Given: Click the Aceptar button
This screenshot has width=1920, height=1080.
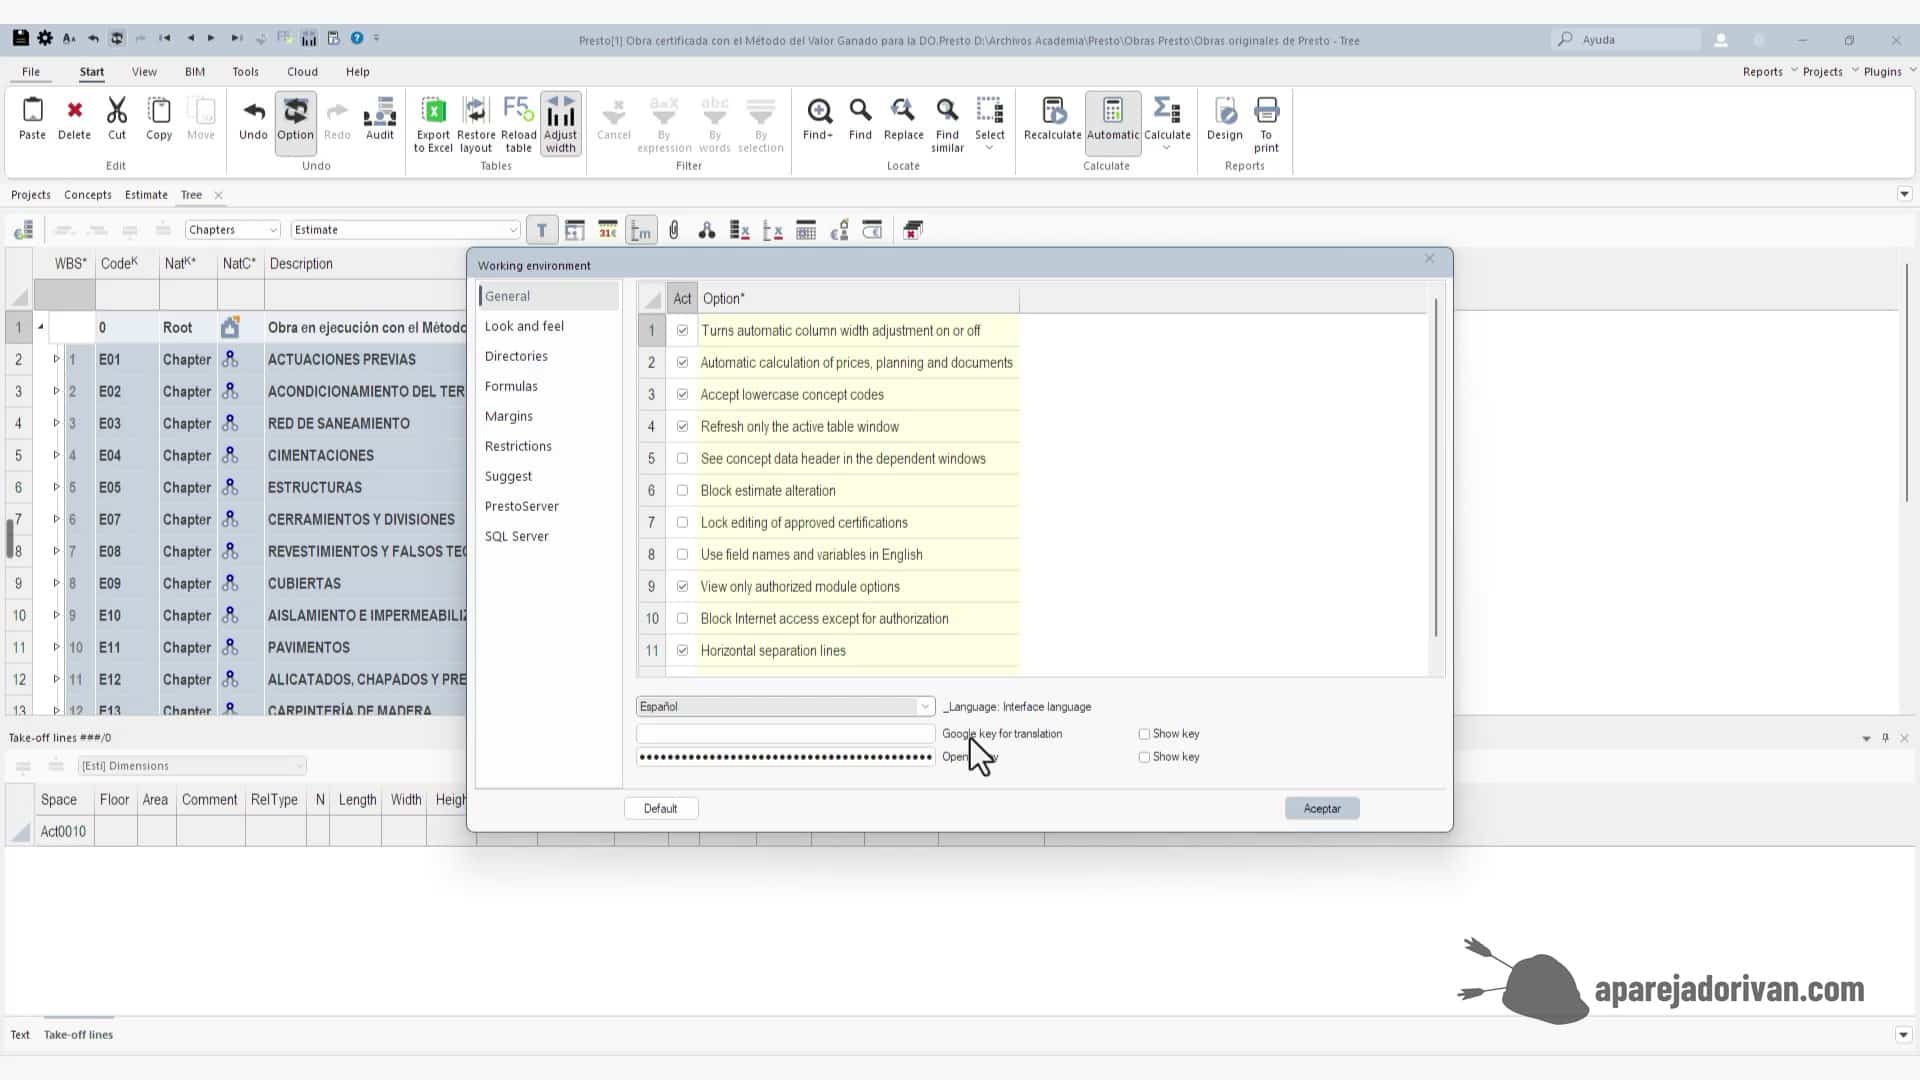Looking at the screenshot, I should coord(1322,808).
